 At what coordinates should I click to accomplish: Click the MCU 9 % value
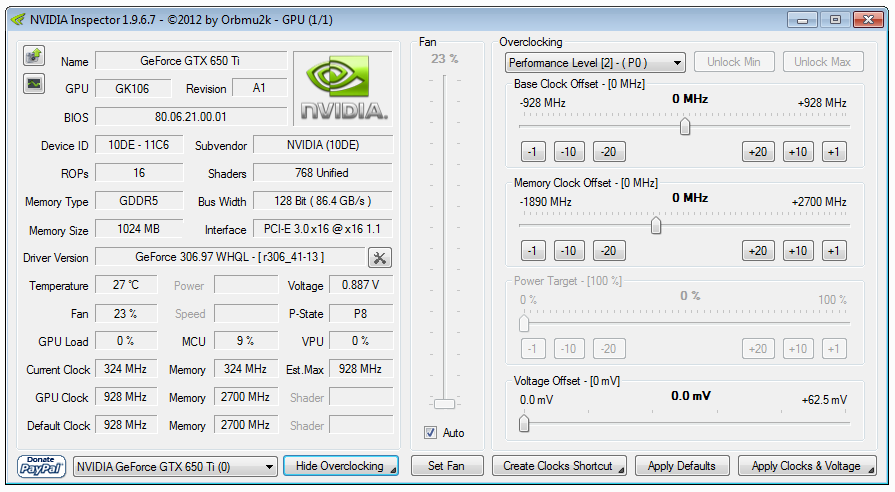point(245,341)
